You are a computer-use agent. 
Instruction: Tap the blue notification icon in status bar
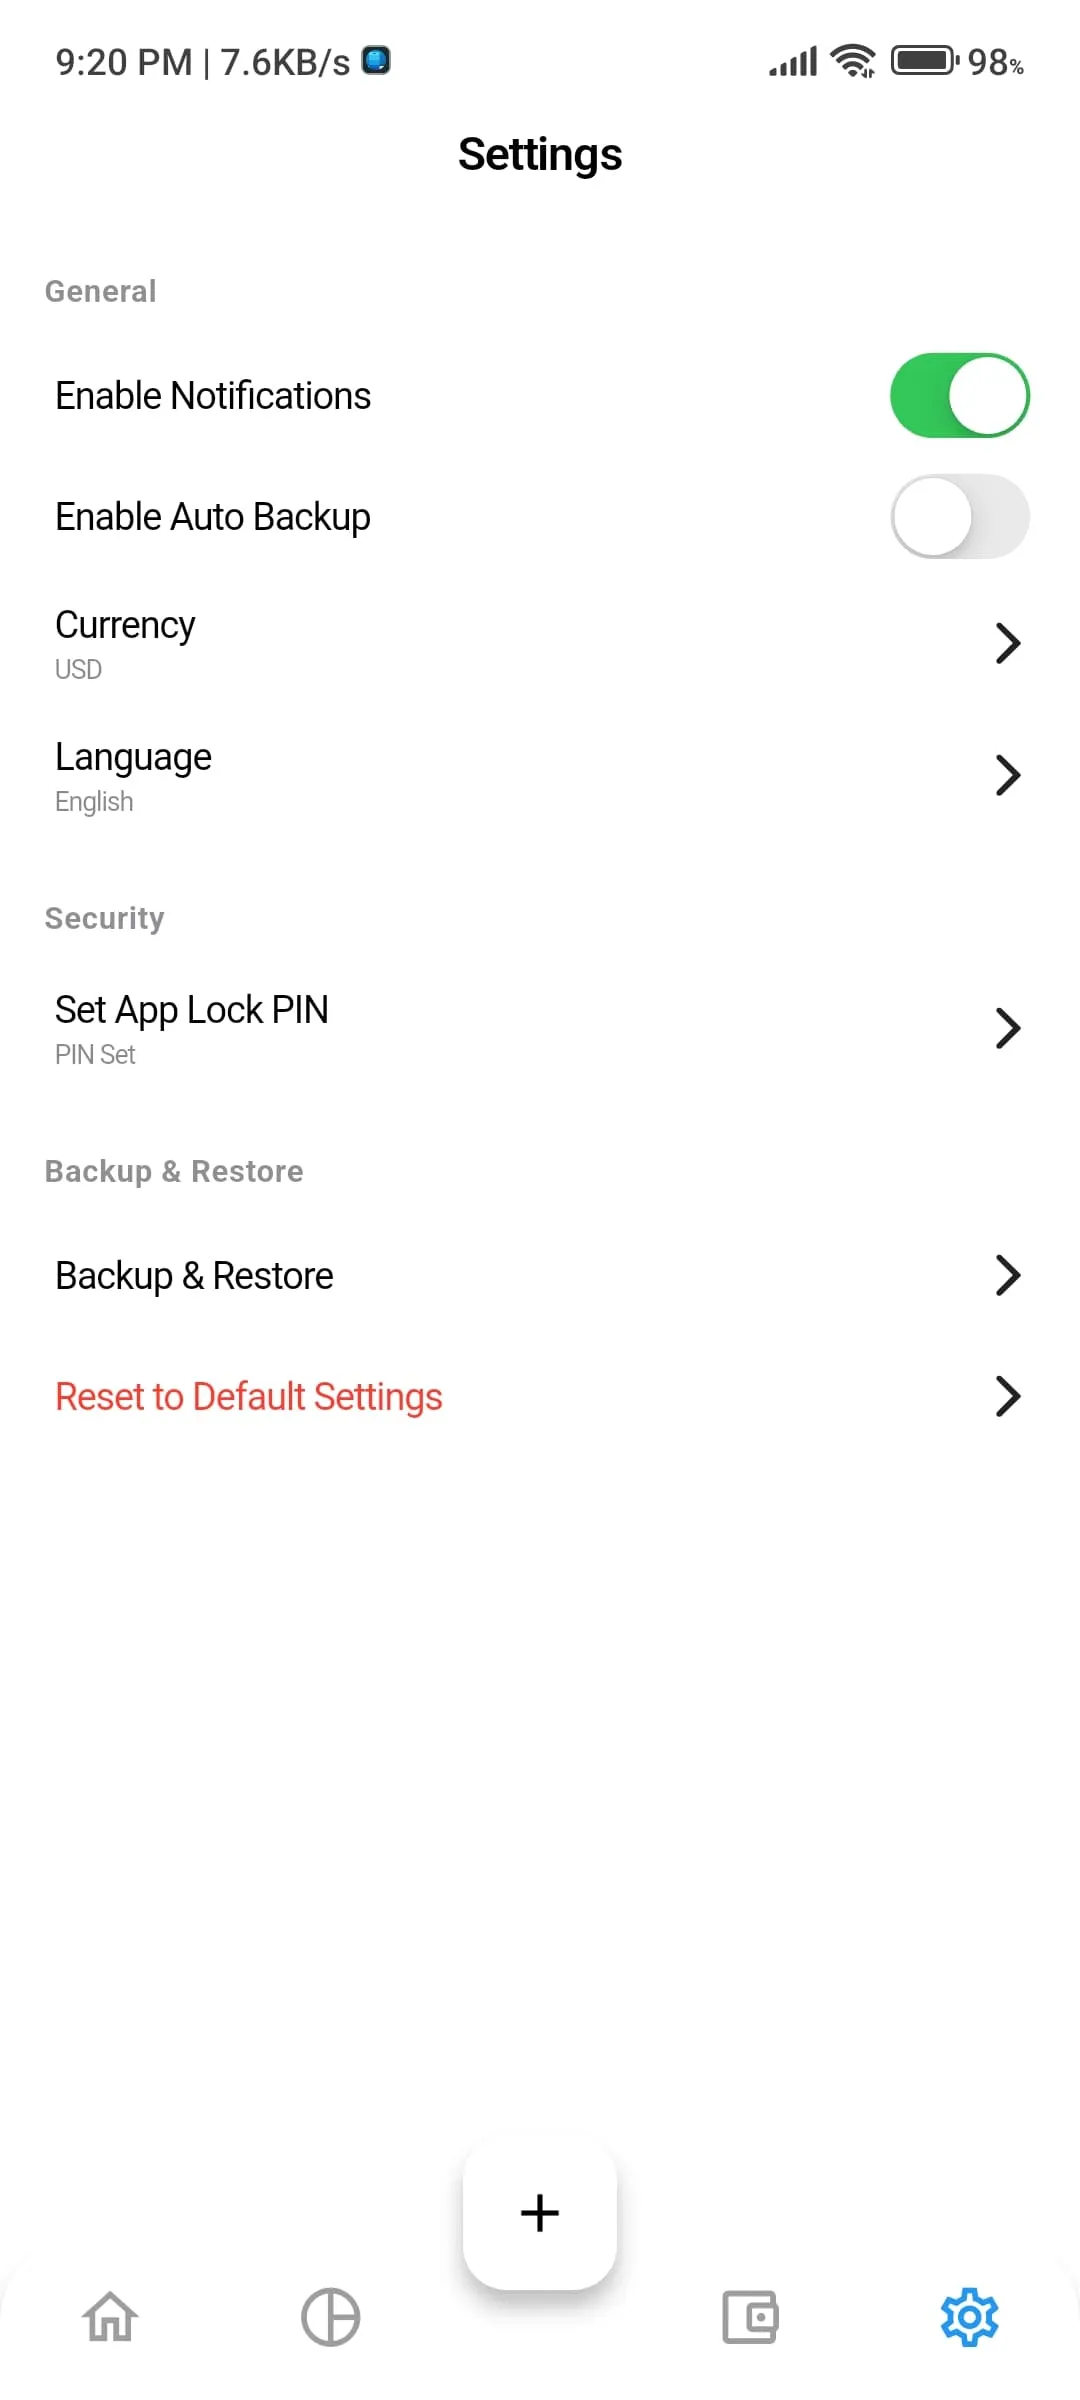point(376,61)
